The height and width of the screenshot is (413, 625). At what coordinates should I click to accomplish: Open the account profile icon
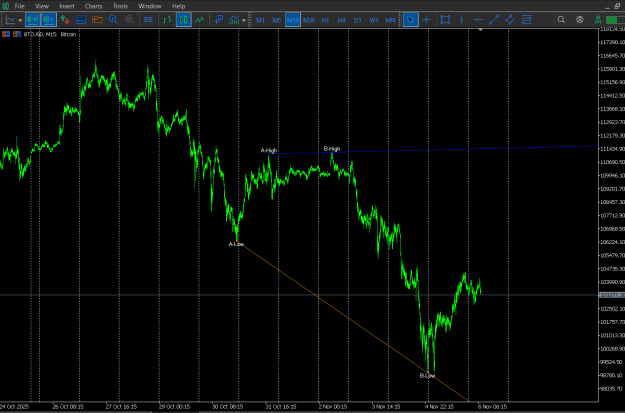[x=580, y=20]
